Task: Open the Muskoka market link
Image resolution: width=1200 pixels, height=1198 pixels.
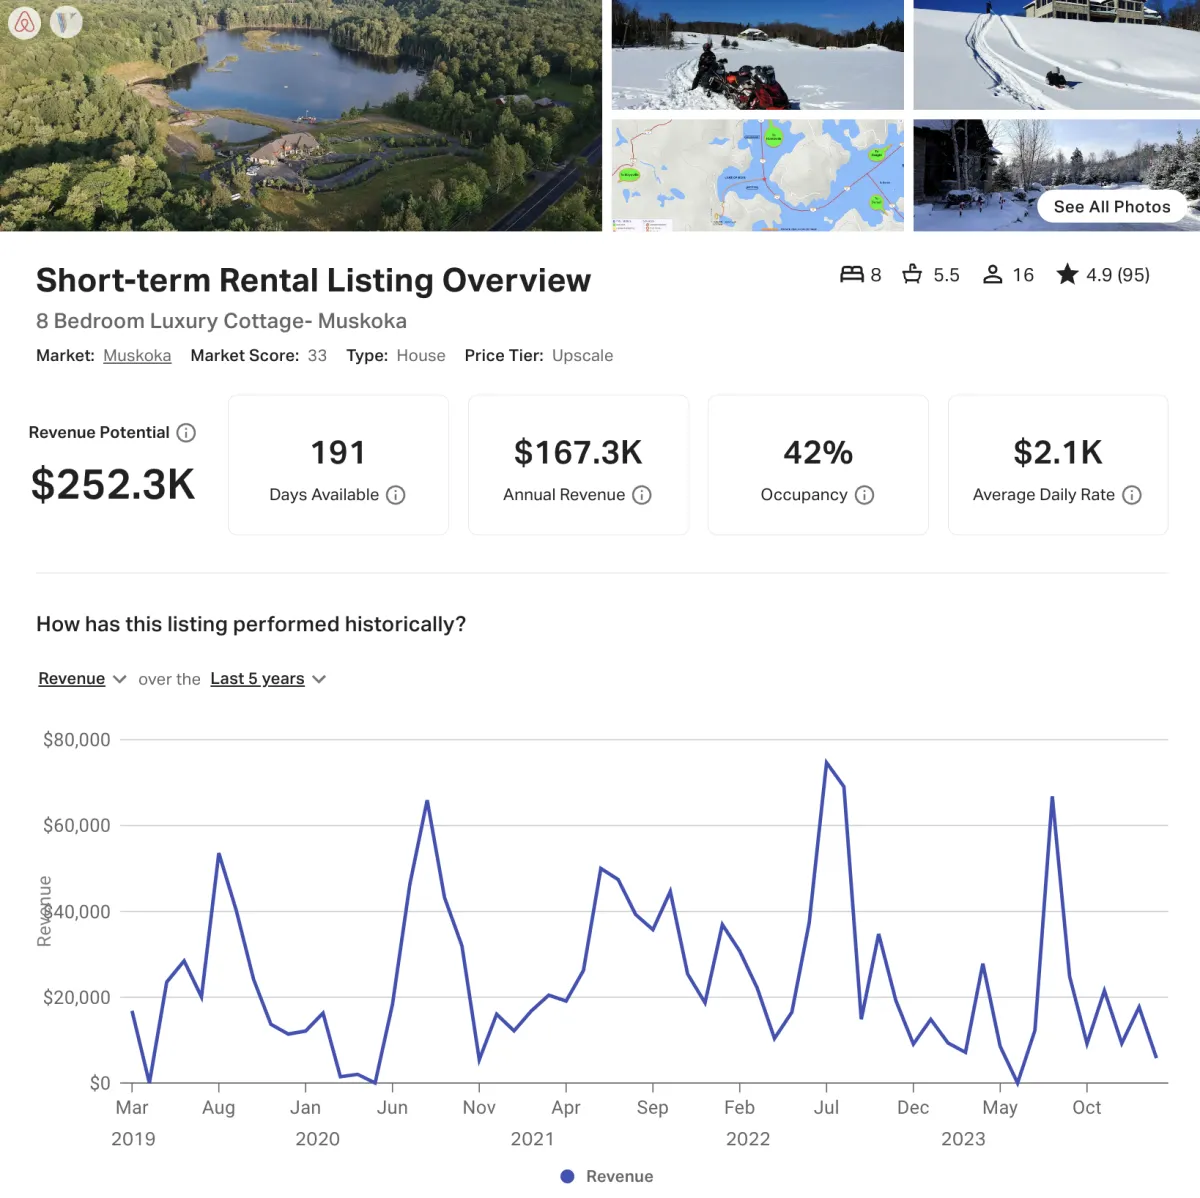Action: (x=137, y=356)
